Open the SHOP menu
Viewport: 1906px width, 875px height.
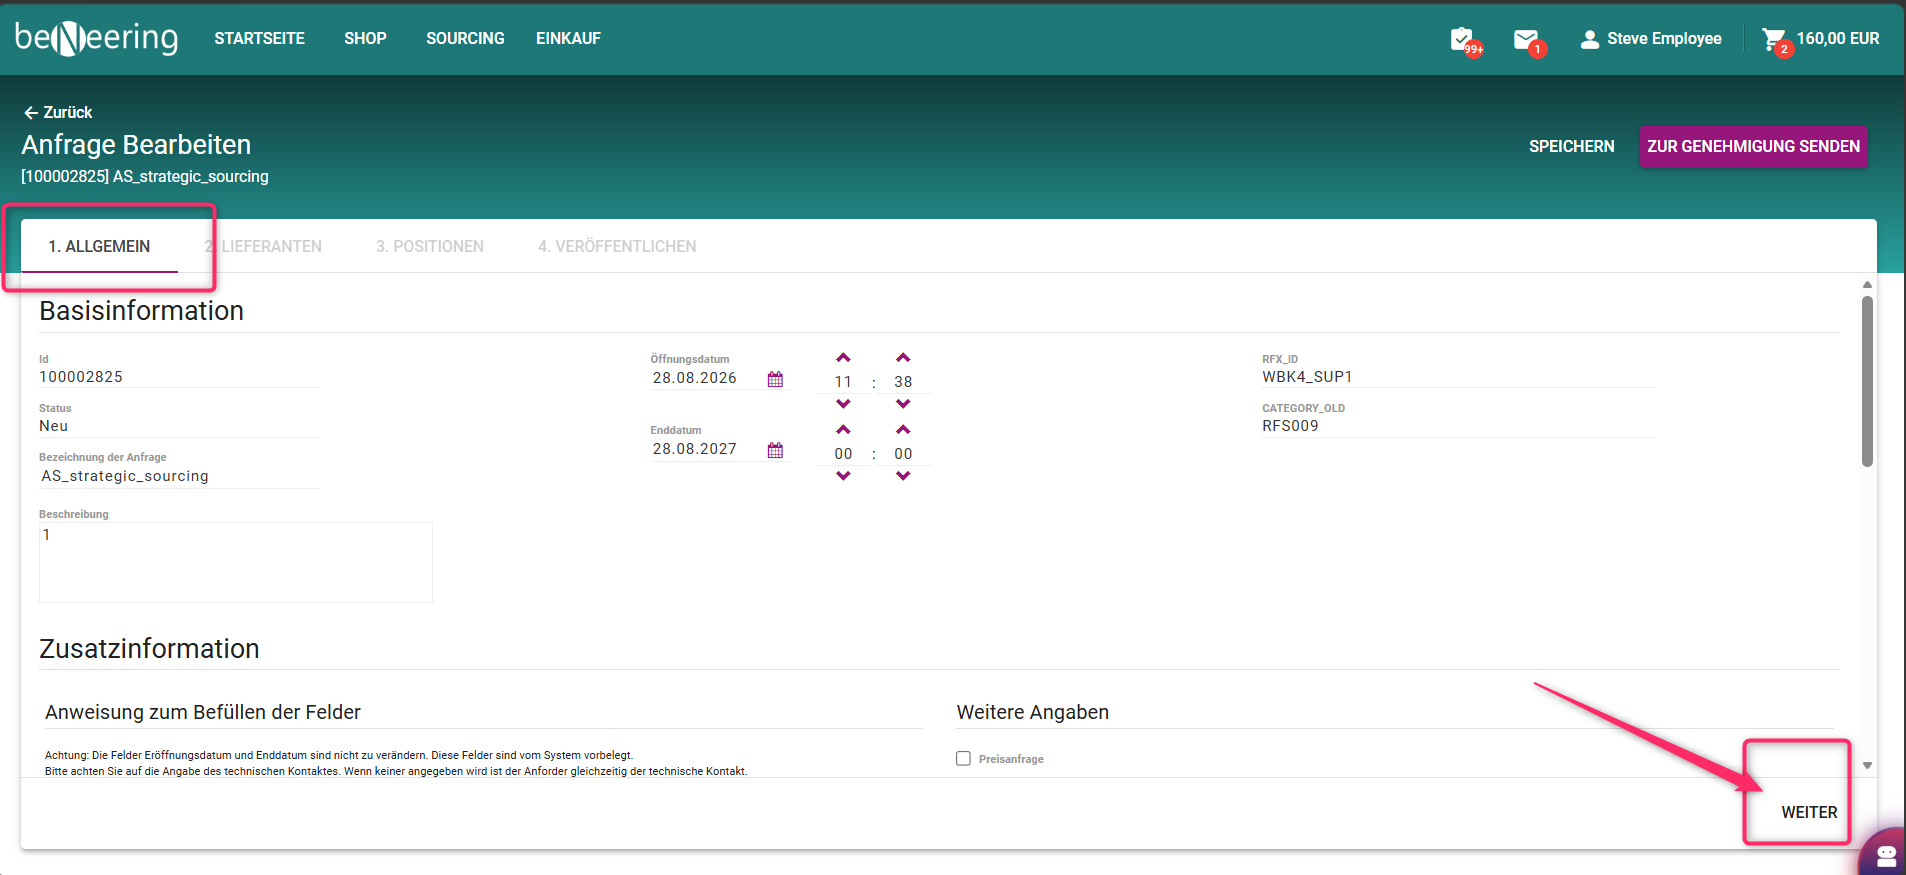[x=365, y=38]
